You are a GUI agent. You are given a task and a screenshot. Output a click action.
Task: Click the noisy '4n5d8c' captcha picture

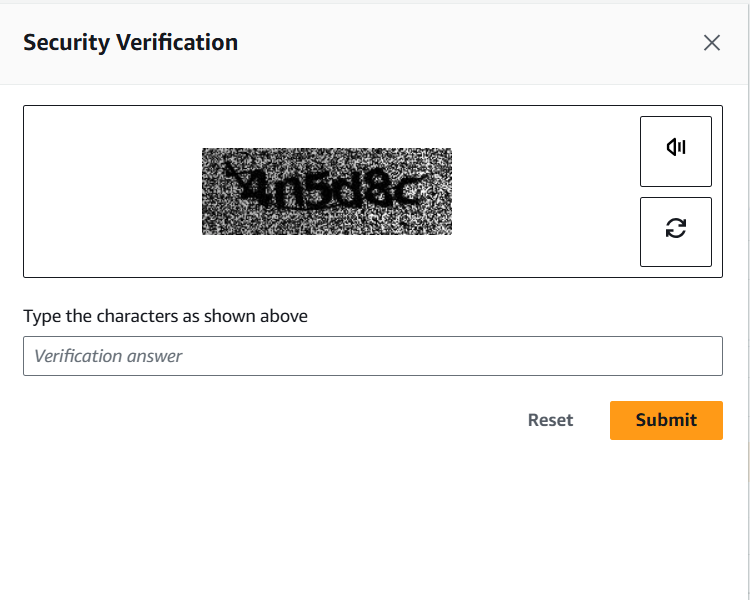pyautogui.click(x=326, y=191)
